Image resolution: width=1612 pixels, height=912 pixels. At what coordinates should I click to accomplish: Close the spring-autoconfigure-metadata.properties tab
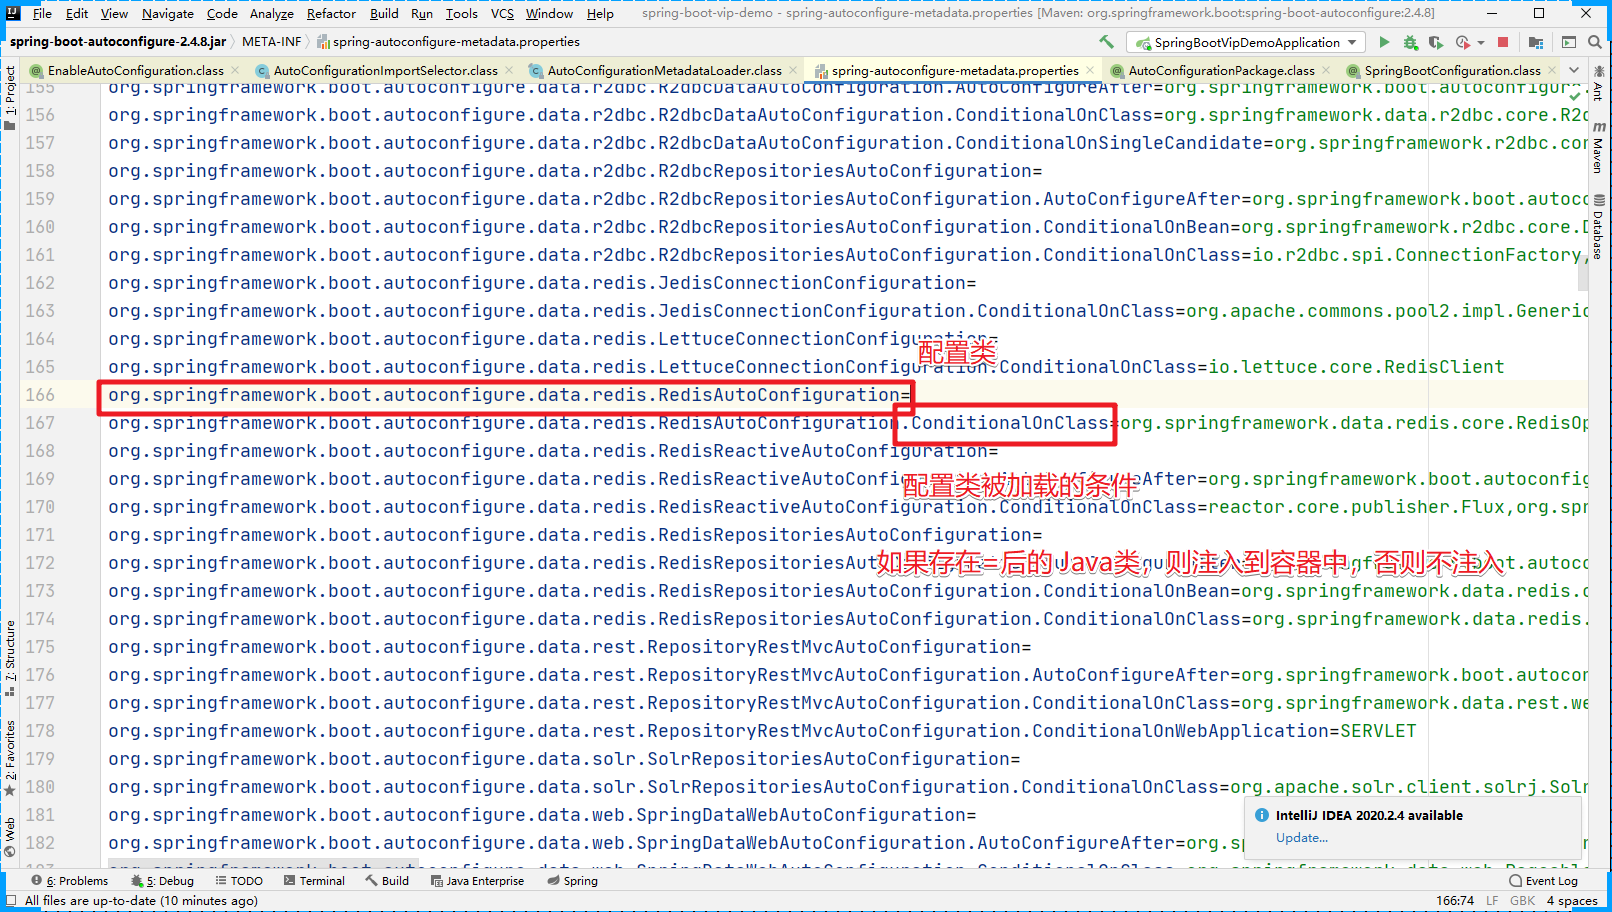1090,70
